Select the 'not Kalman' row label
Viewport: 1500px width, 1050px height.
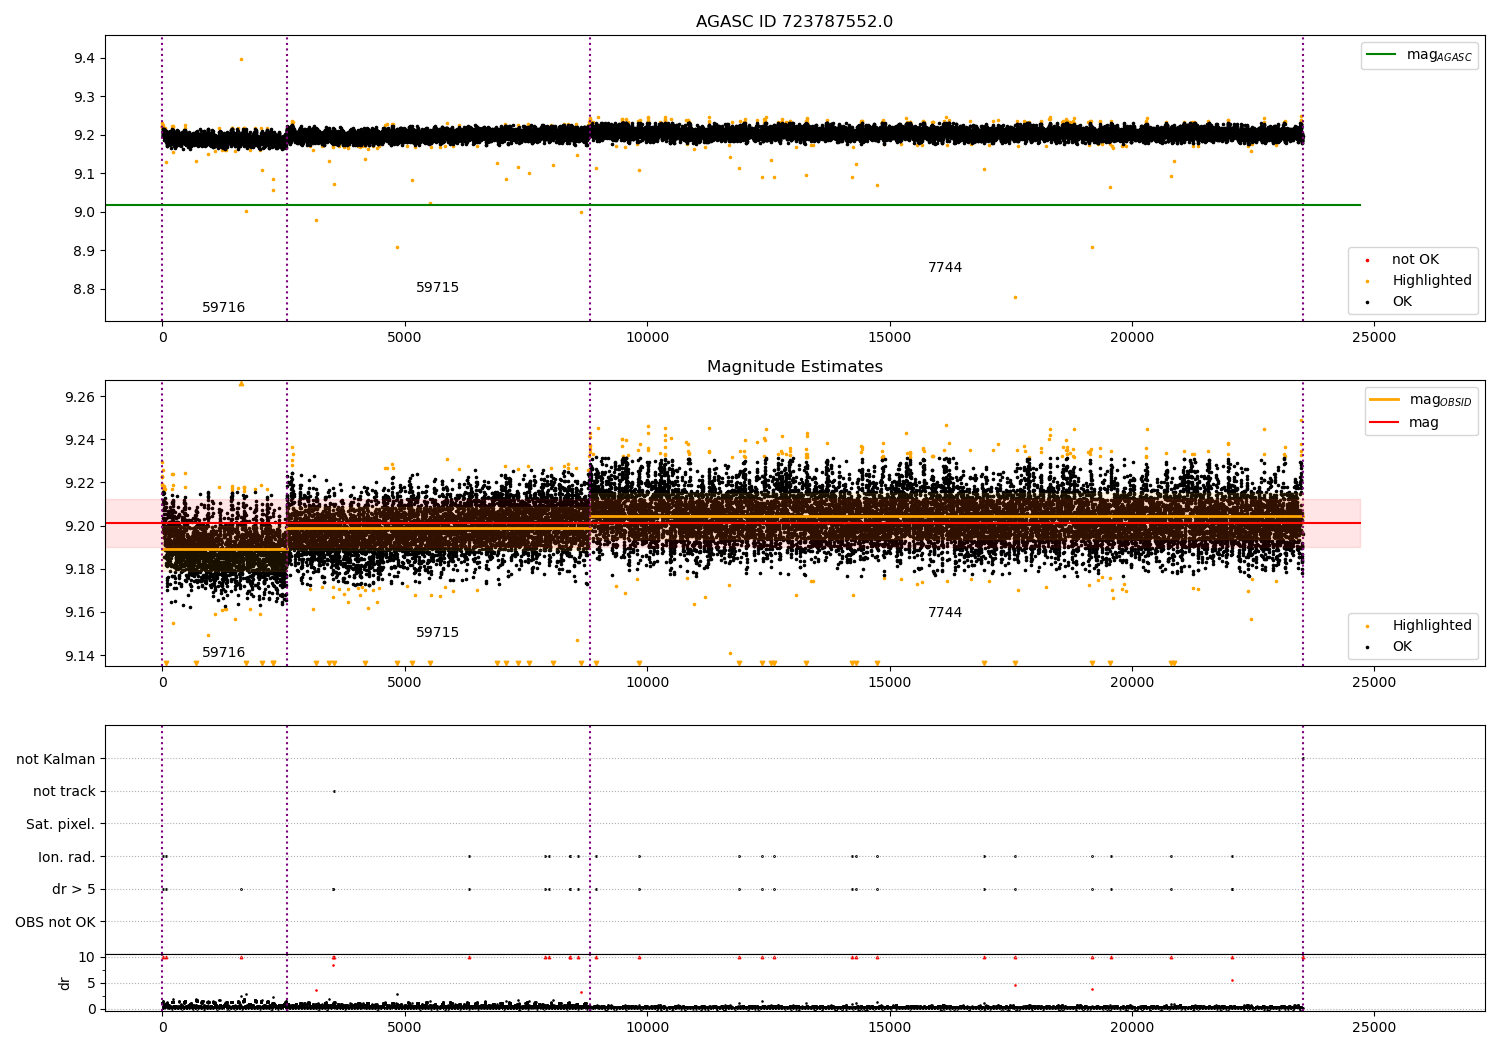pyautogui.click(x=56, y=759)
